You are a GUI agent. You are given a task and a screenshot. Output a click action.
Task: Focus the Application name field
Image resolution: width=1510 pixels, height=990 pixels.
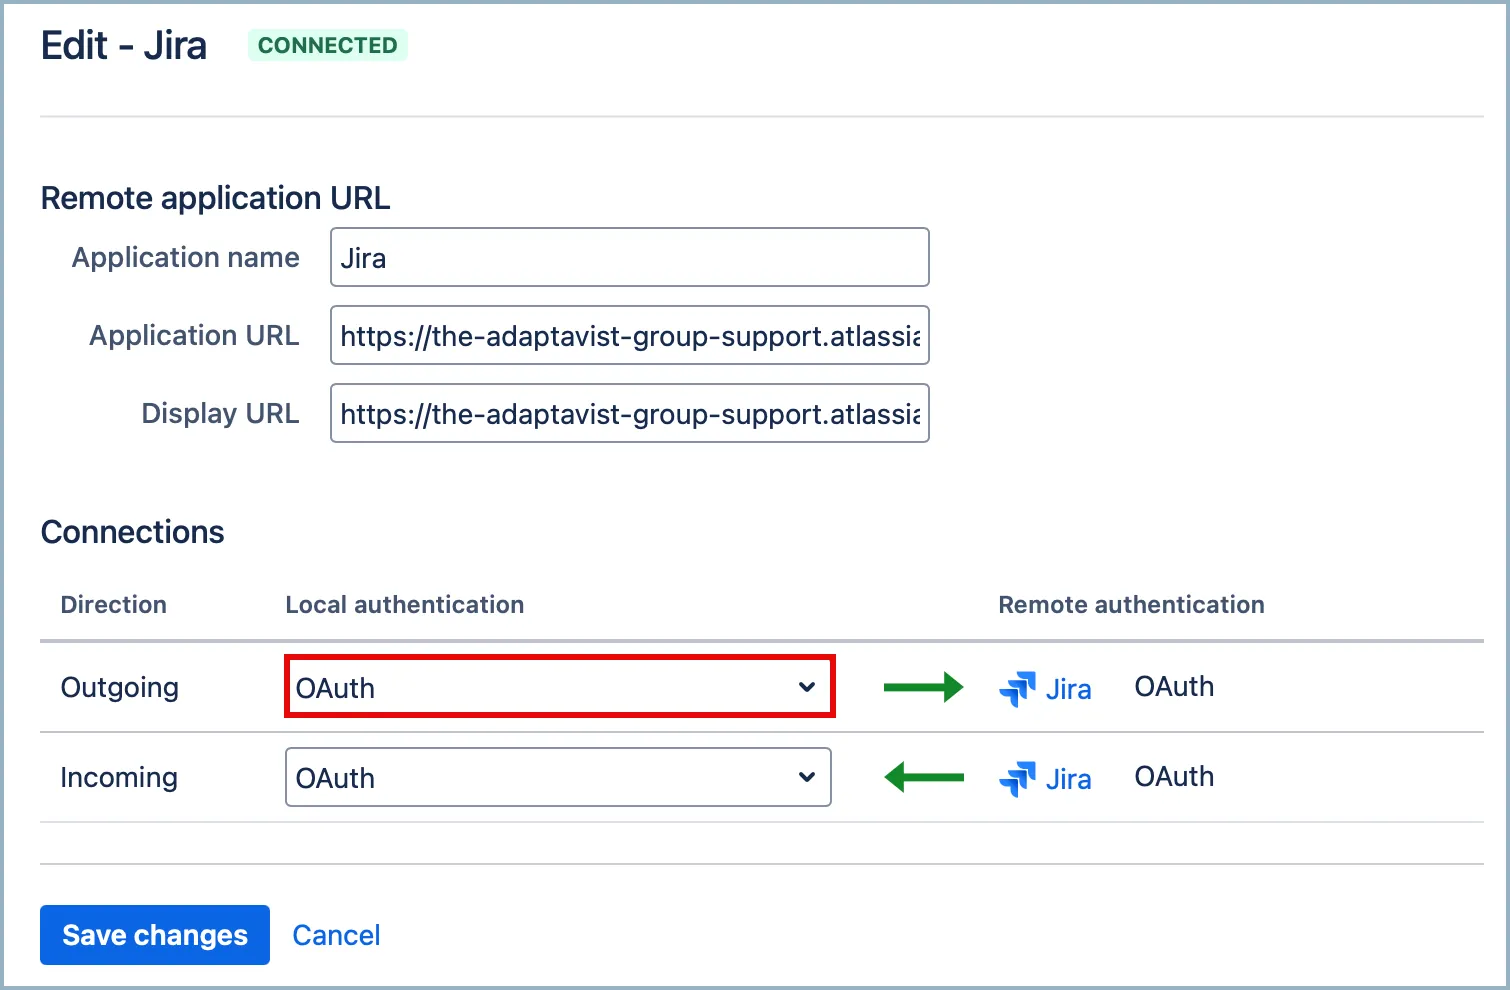click(630, 257)
